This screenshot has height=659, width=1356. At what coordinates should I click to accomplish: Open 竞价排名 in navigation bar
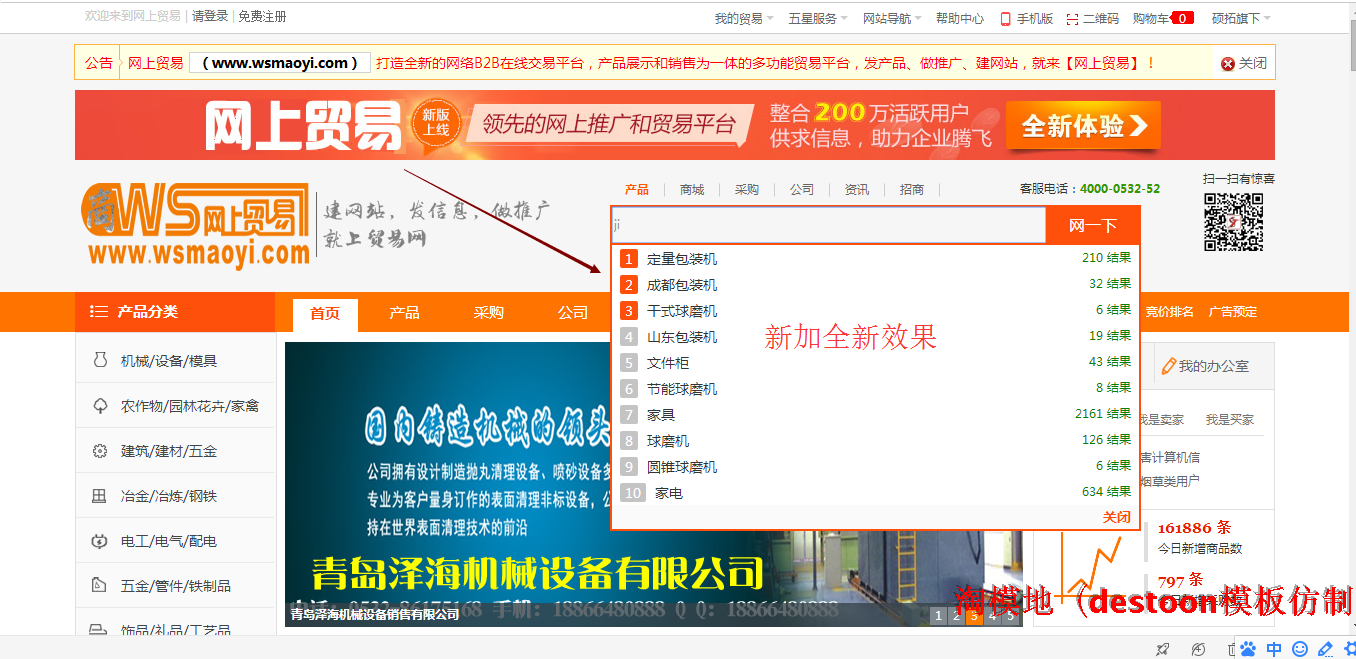(x=1169, y=312)
